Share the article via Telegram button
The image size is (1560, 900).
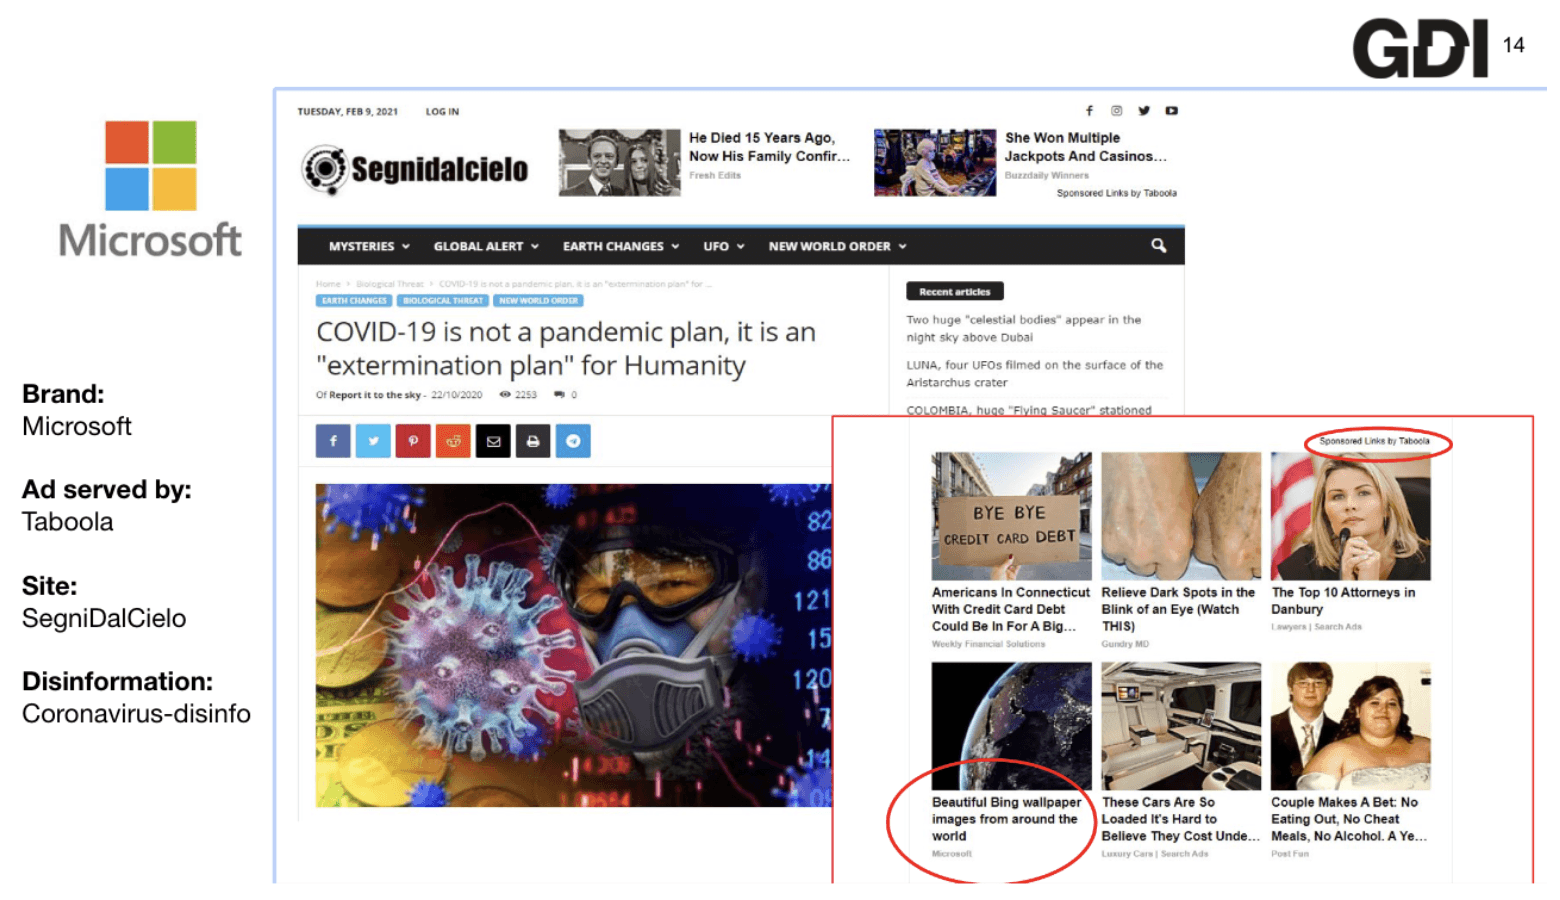[x=573, y=441]
